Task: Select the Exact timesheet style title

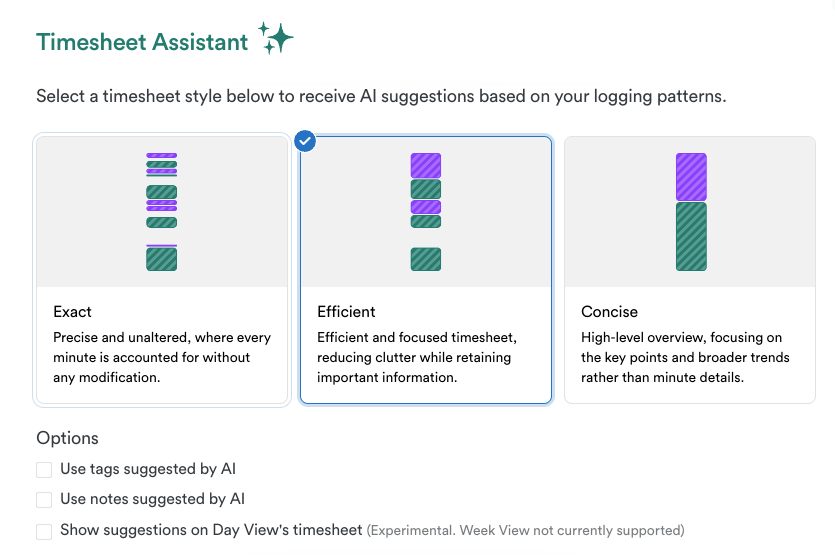Action: (x=73, y=312)
